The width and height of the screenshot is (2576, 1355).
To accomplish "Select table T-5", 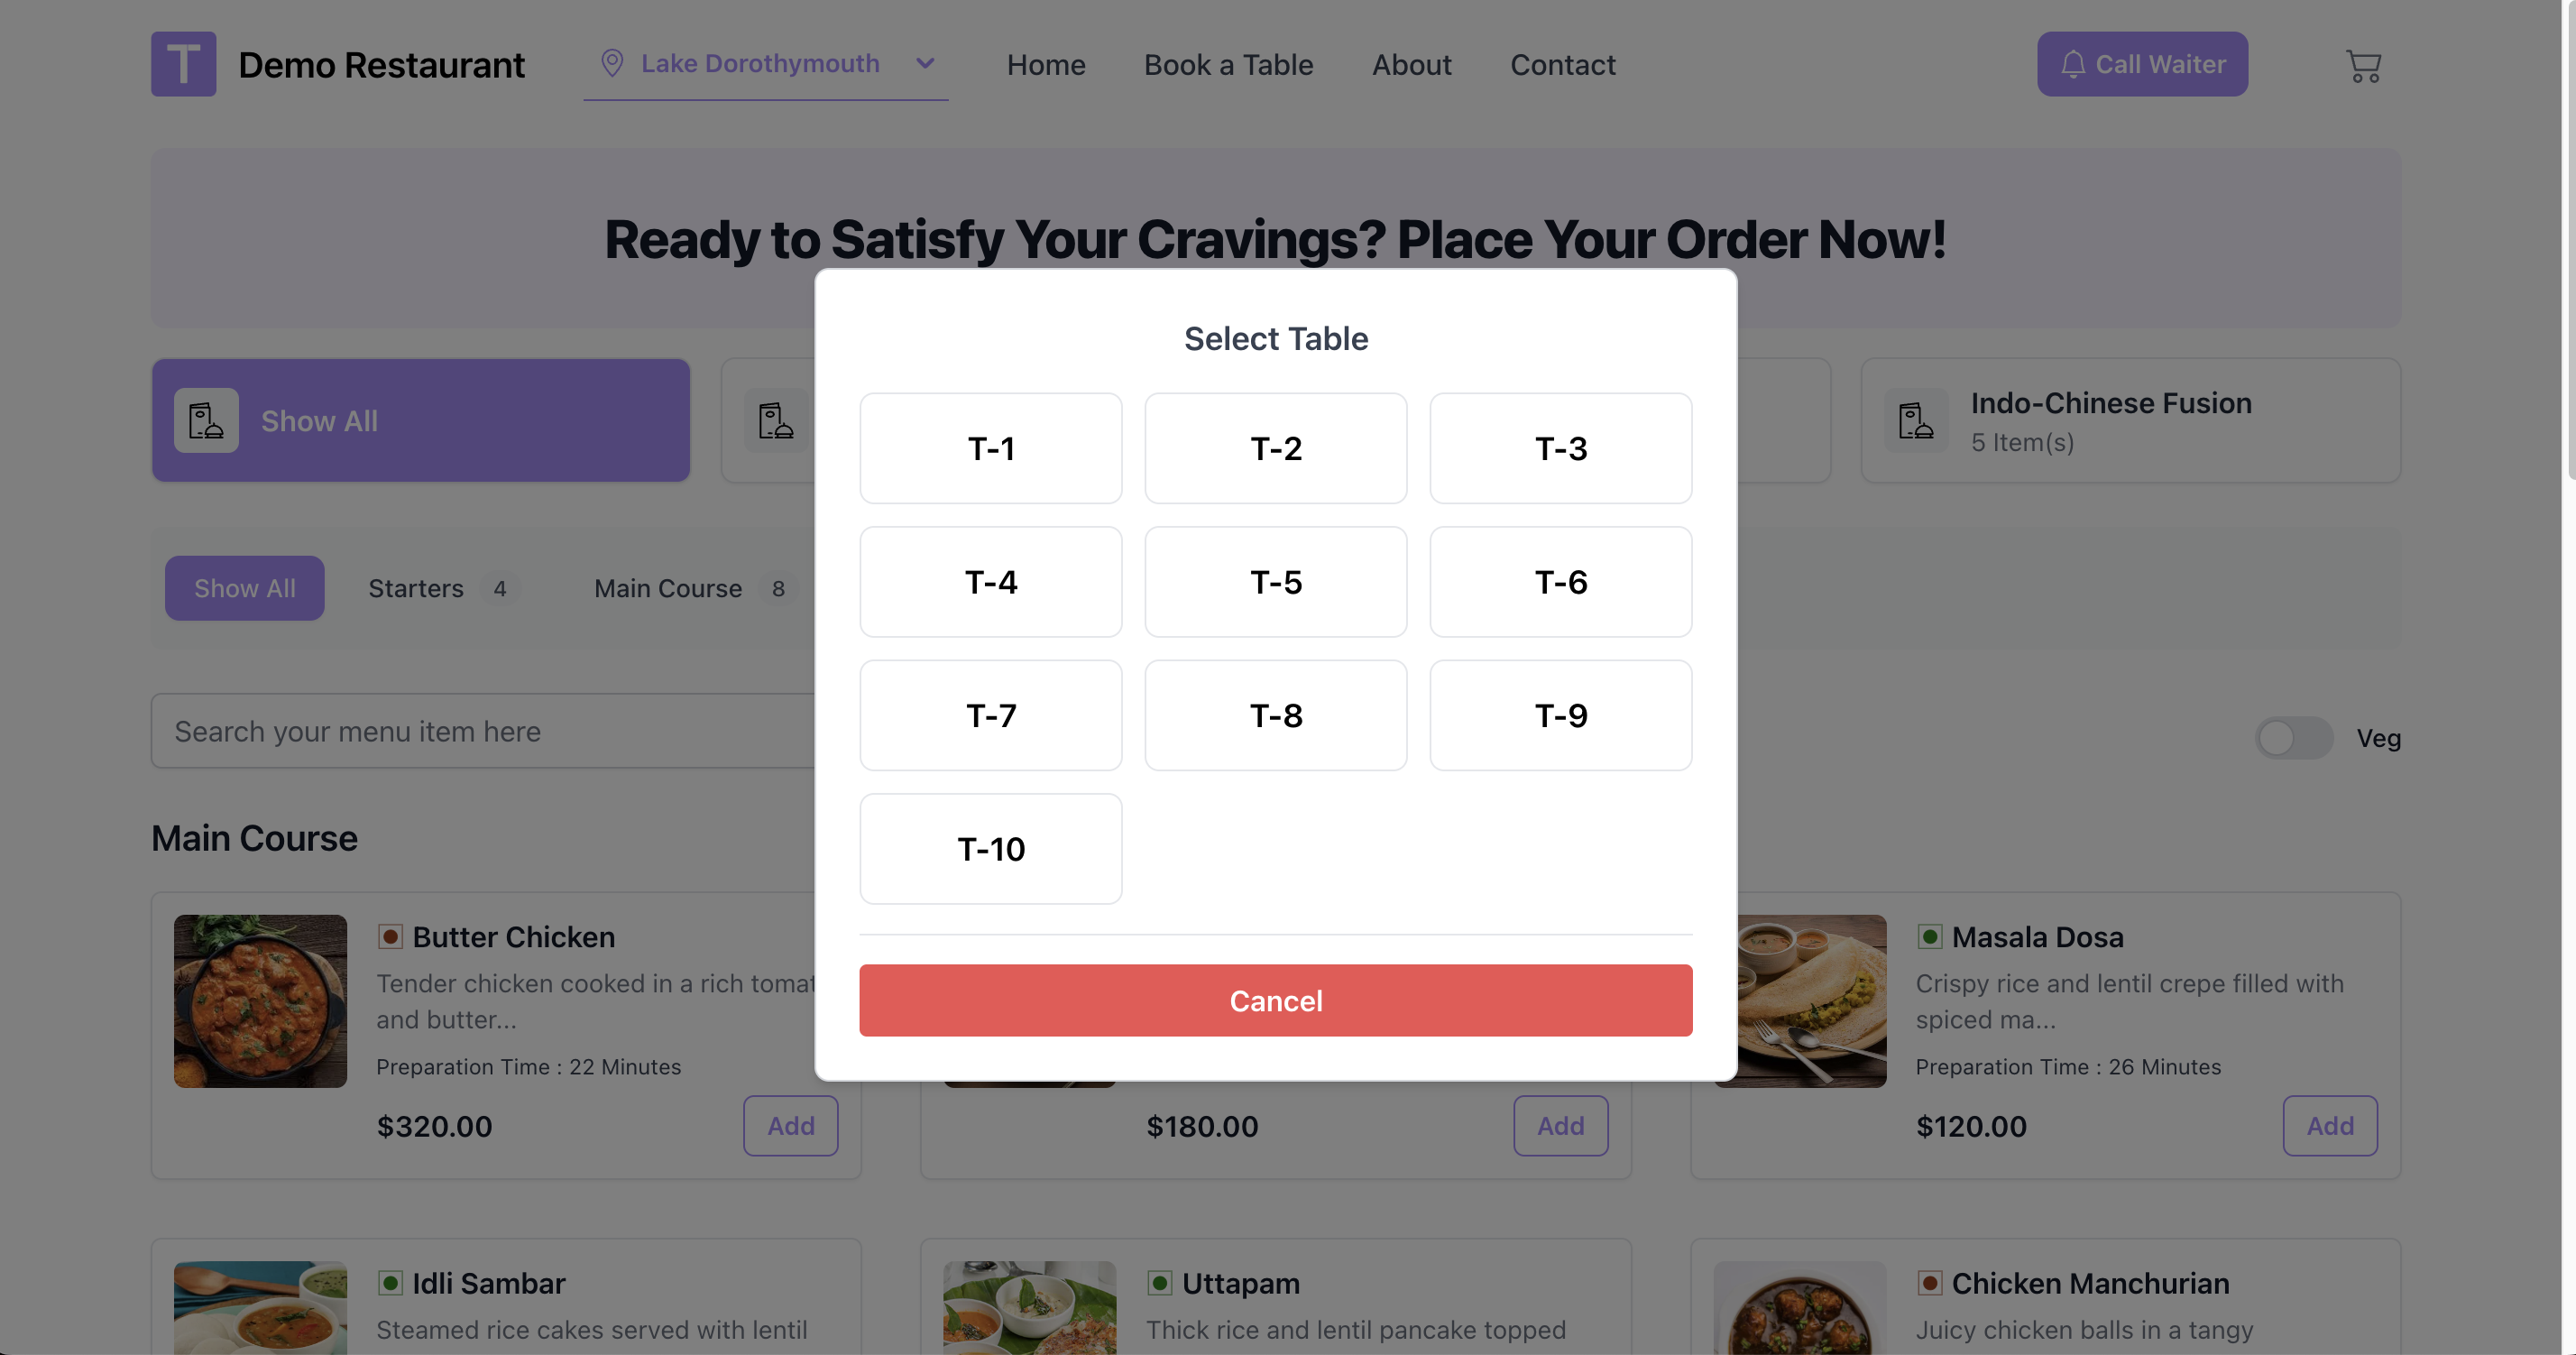I will [1275, 582].
